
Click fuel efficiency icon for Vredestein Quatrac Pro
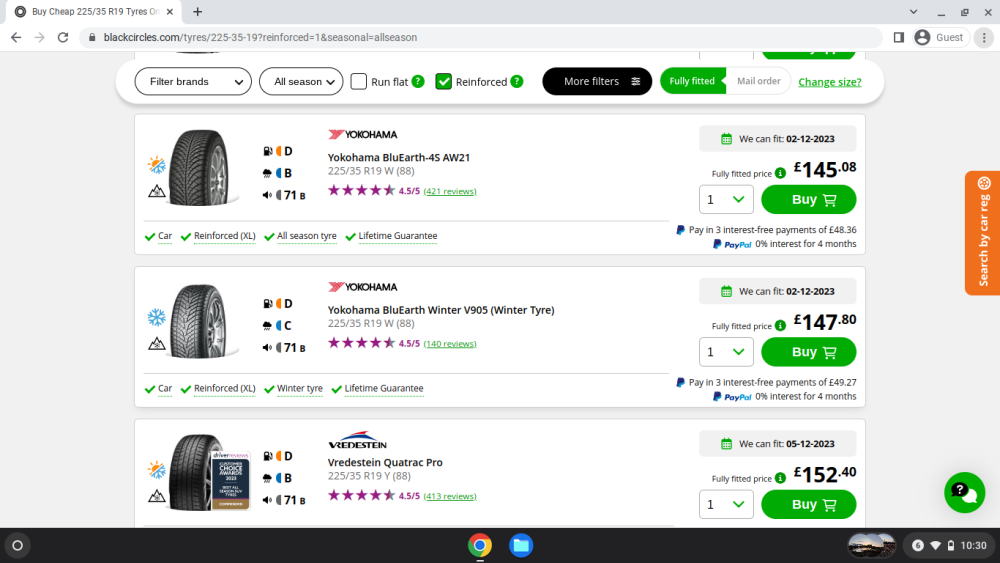click(268, 456)
